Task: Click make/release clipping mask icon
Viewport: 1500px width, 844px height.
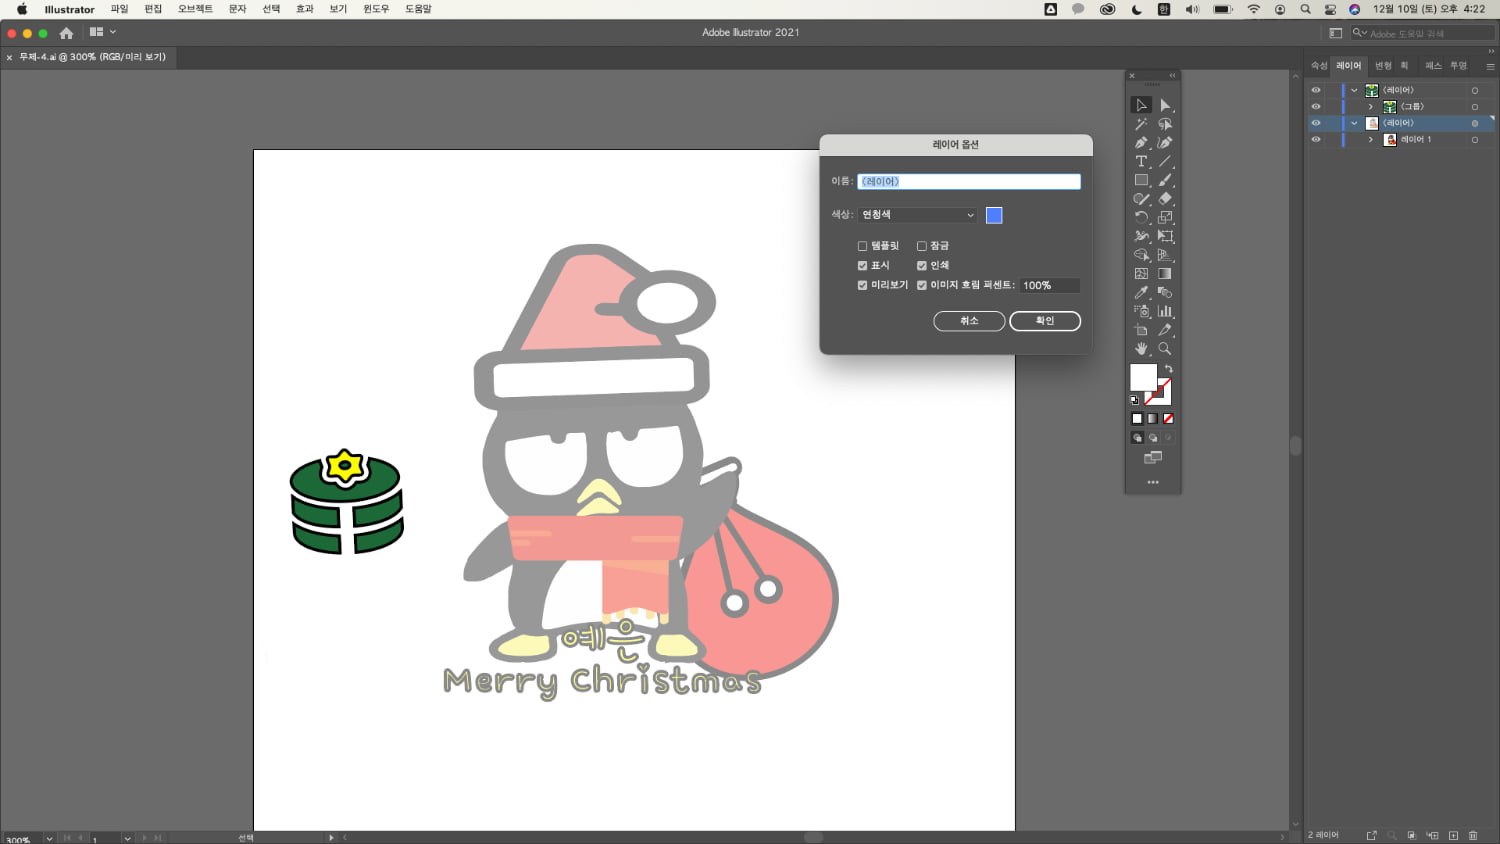Action: click(x=1412, y=835)
